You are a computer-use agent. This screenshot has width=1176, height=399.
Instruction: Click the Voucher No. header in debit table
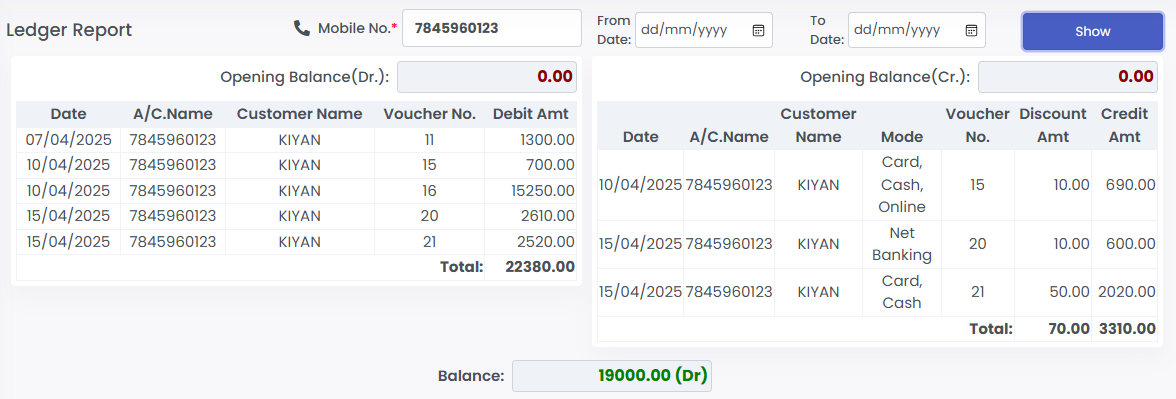(430, 114)
